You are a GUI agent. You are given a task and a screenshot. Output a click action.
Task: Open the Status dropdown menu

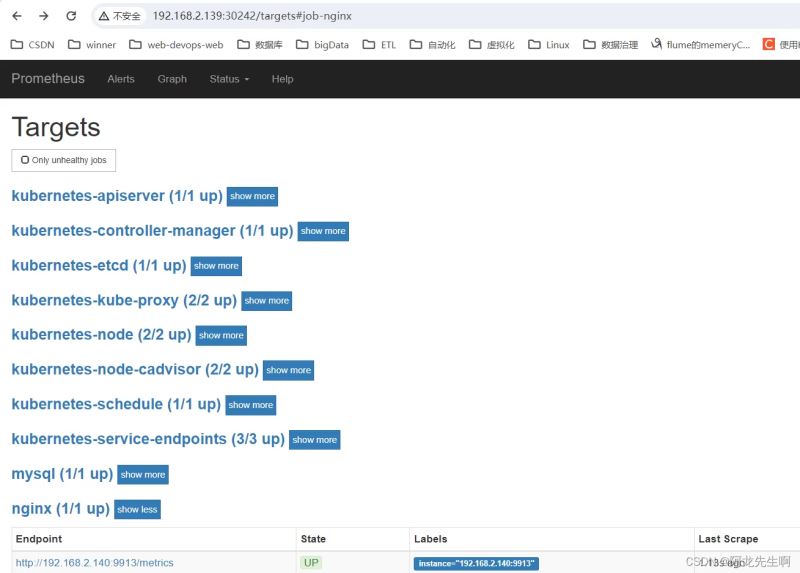click(x=229, y=79)
